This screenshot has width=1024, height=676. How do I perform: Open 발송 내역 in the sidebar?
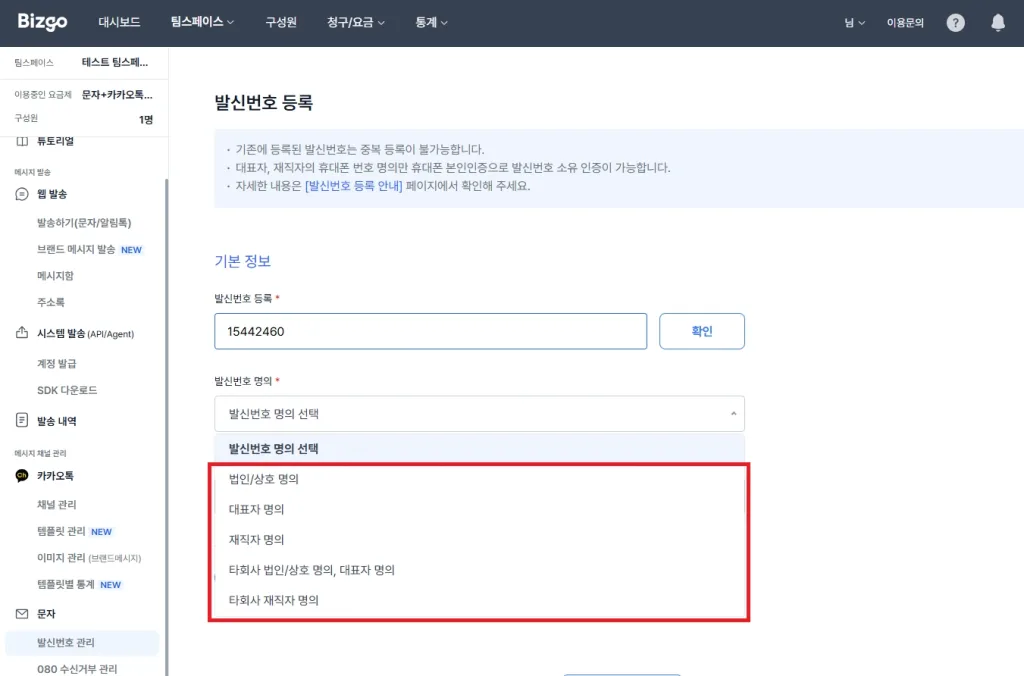[x=56, y=421]
